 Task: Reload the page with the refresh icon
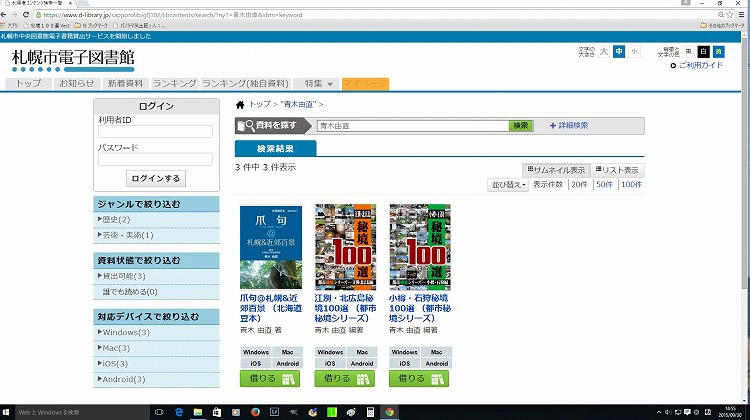[26, 15]
